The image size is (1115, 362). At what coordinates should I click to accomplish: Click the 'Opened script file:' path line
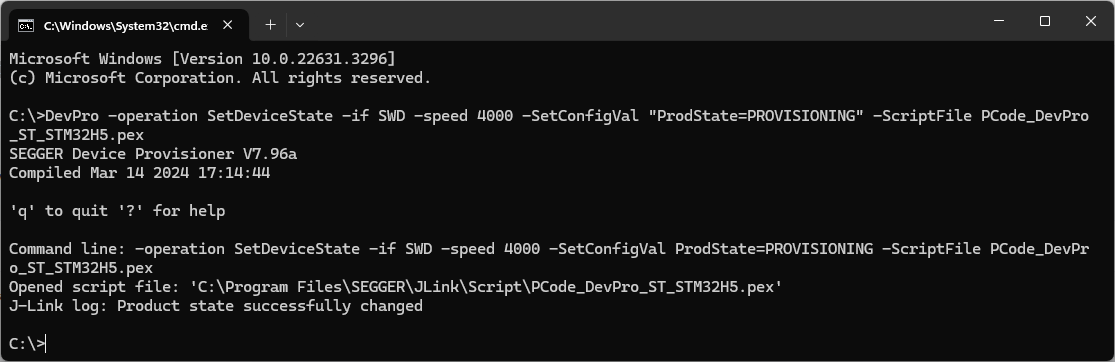395,287
